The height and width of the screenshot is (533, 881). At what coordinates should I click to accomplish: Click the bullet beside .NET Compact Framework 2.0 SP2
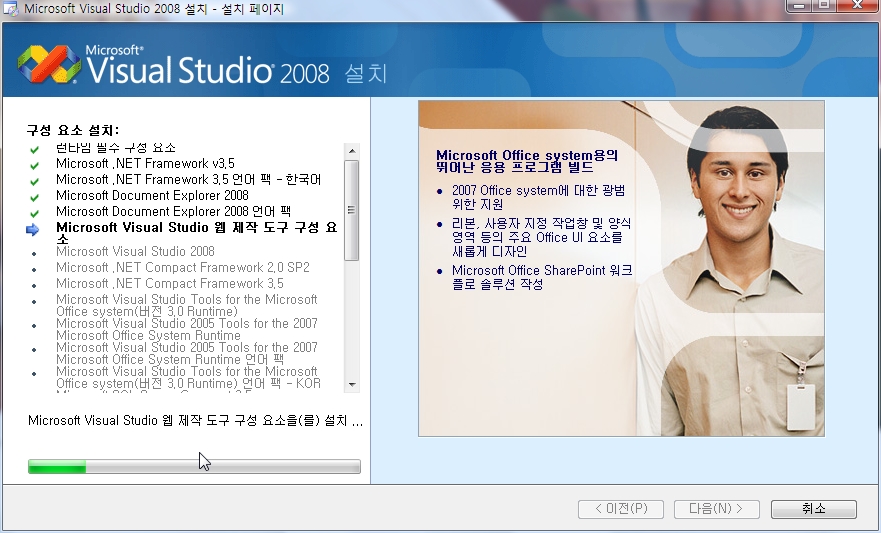[34, 270]
